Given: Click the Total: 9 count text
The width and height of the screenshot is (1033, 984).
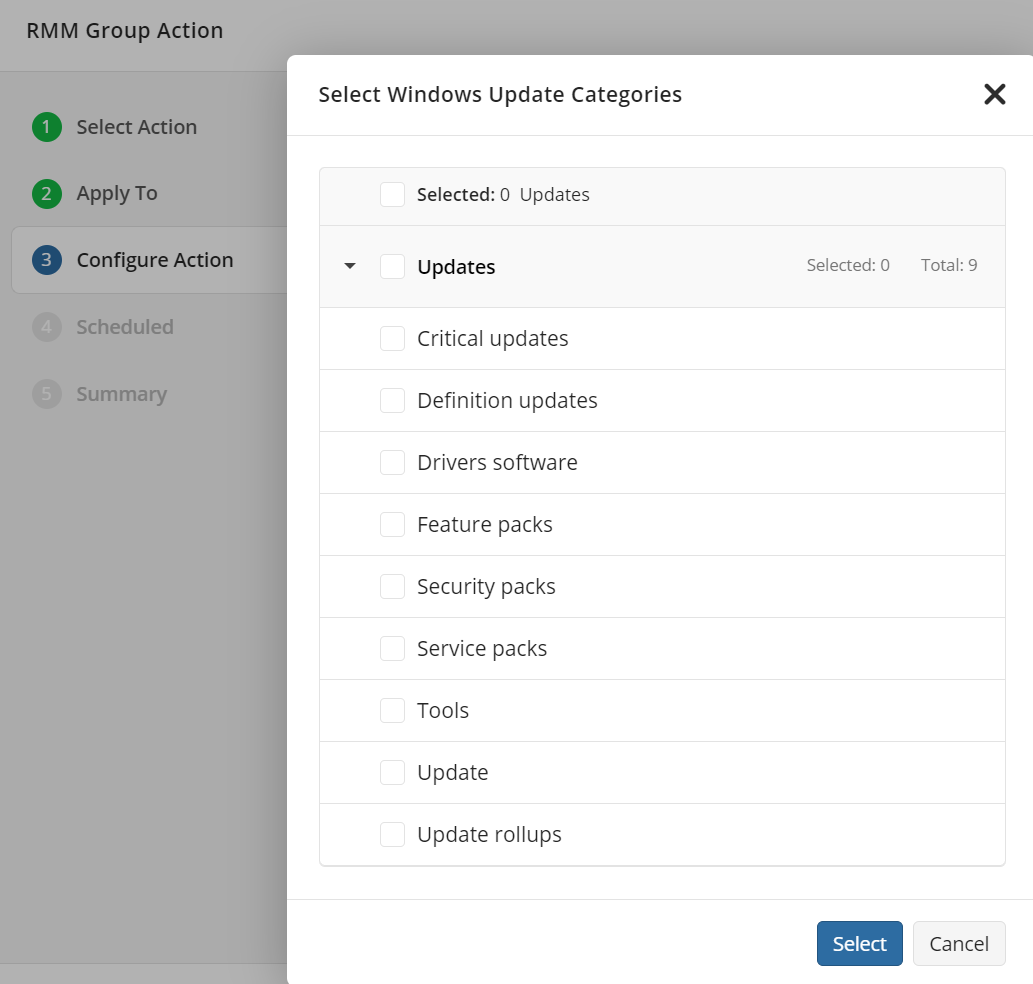Looking at the screenshot, I should pos(949,265).
